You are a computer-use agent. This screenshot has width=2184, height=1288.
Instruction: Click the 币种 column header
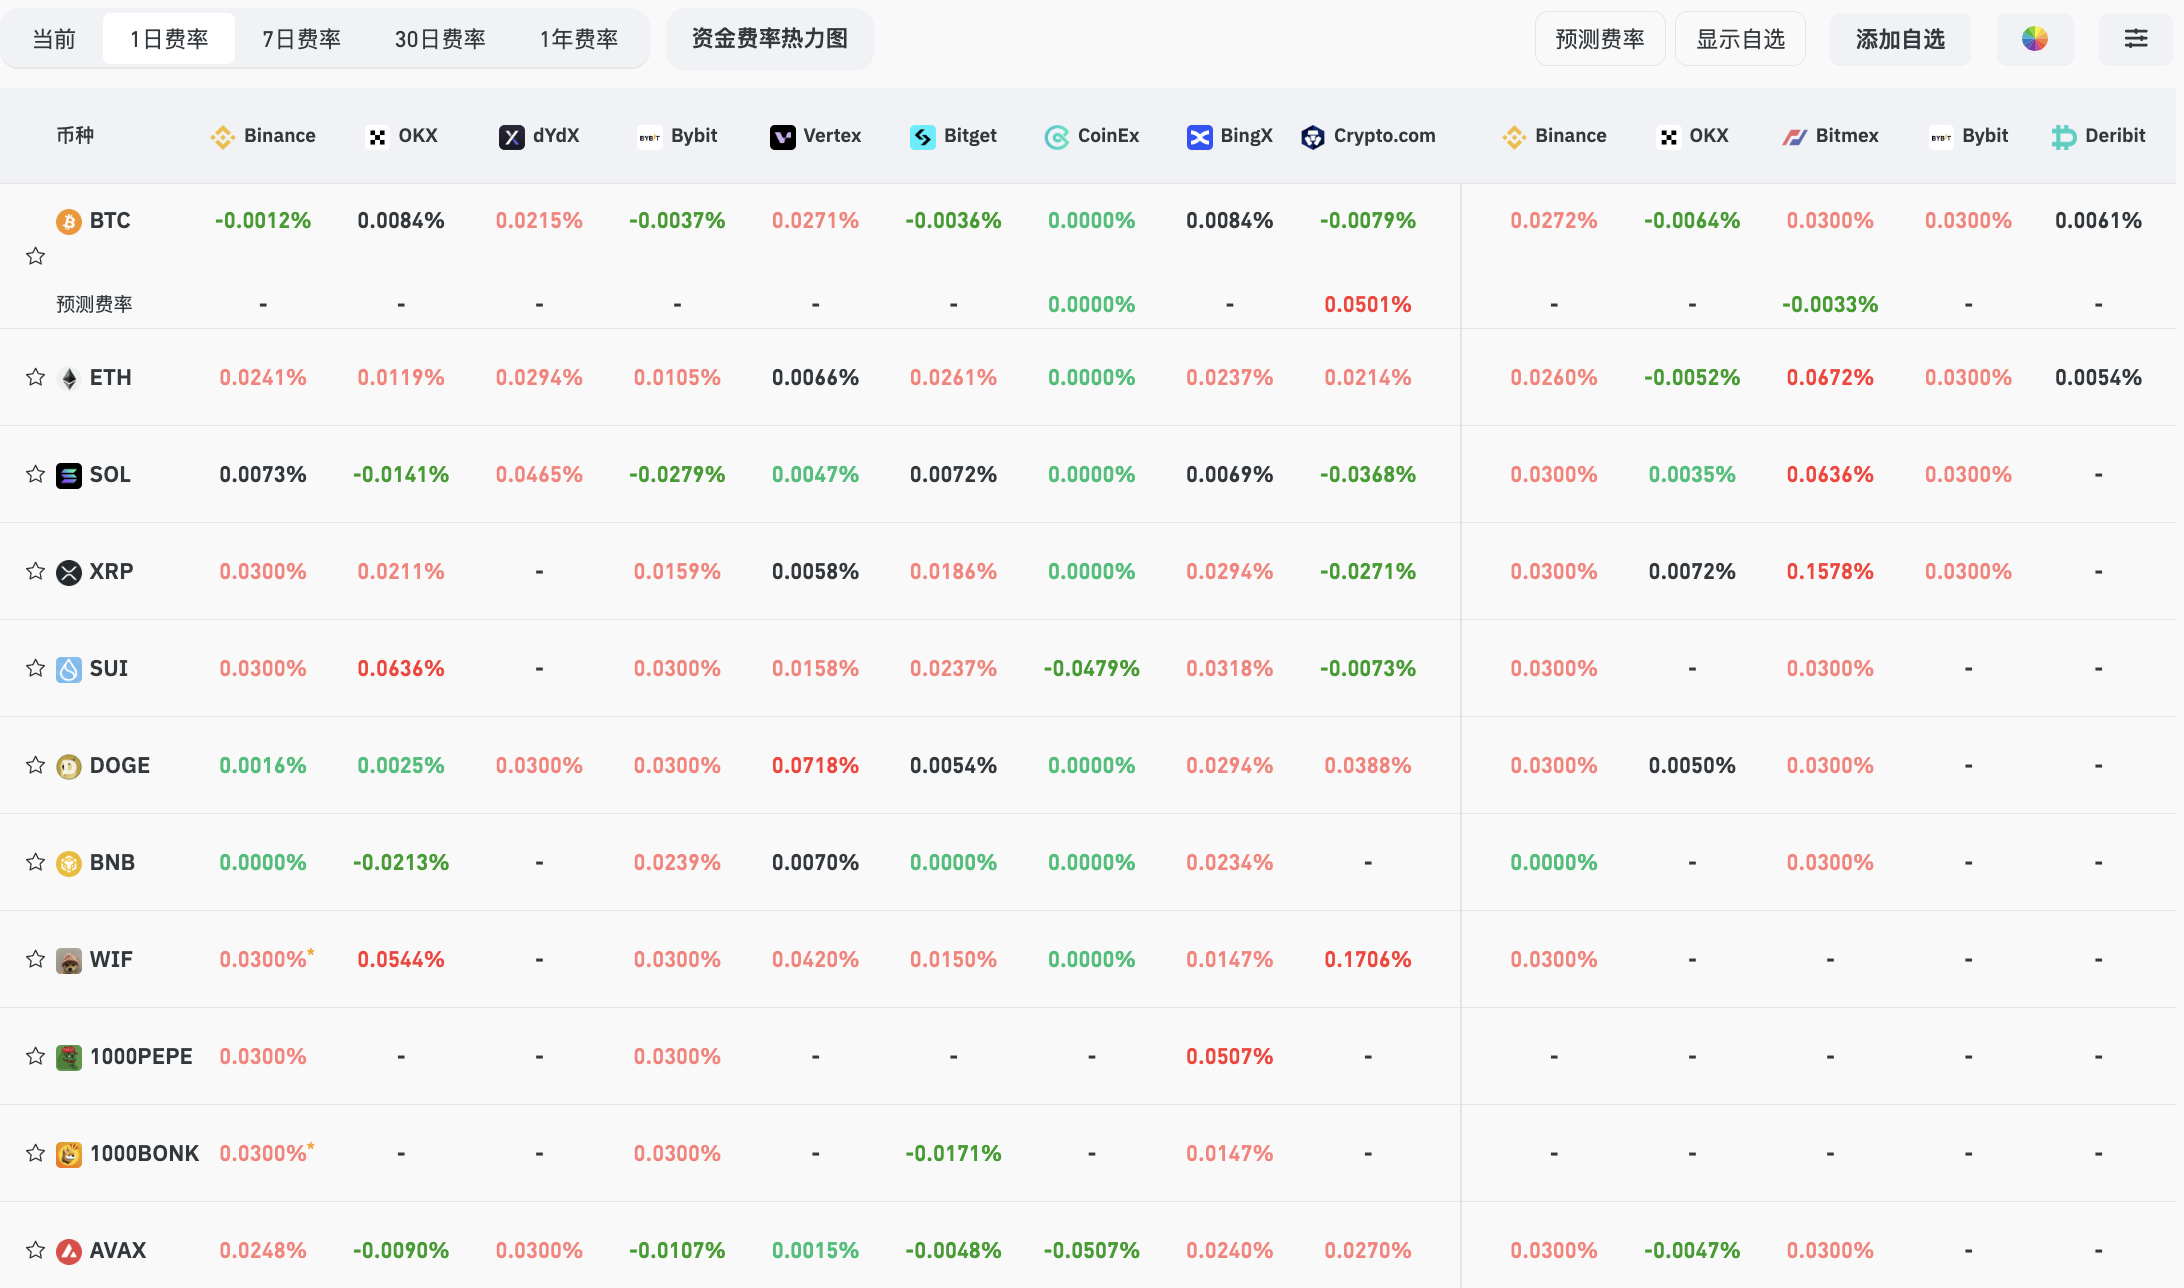75,136
